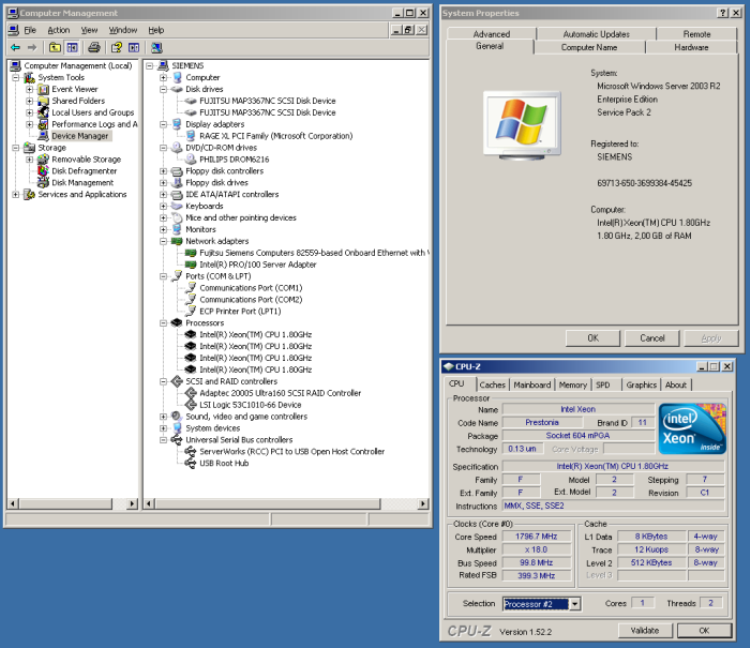Viewport: 750px width, 648px height.
Task: Click the Universal Serial Bus controllers icon
Action: tap(177, 439)
